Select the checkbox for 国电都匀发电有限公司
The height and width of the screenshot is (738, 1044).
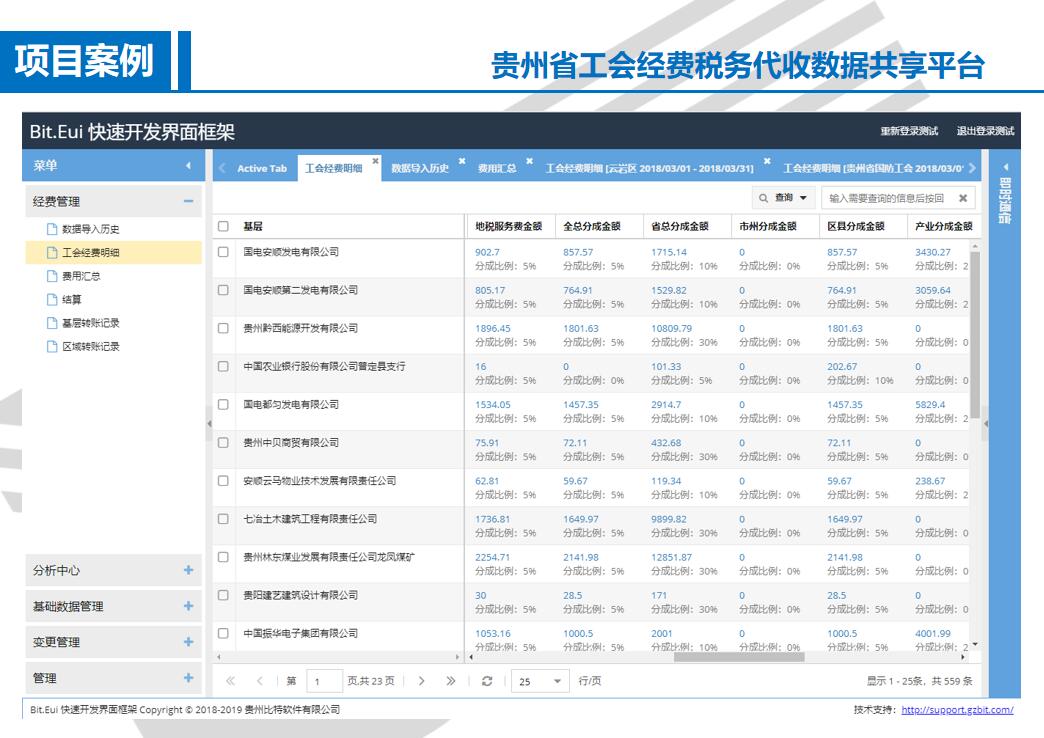coord(224,404)
